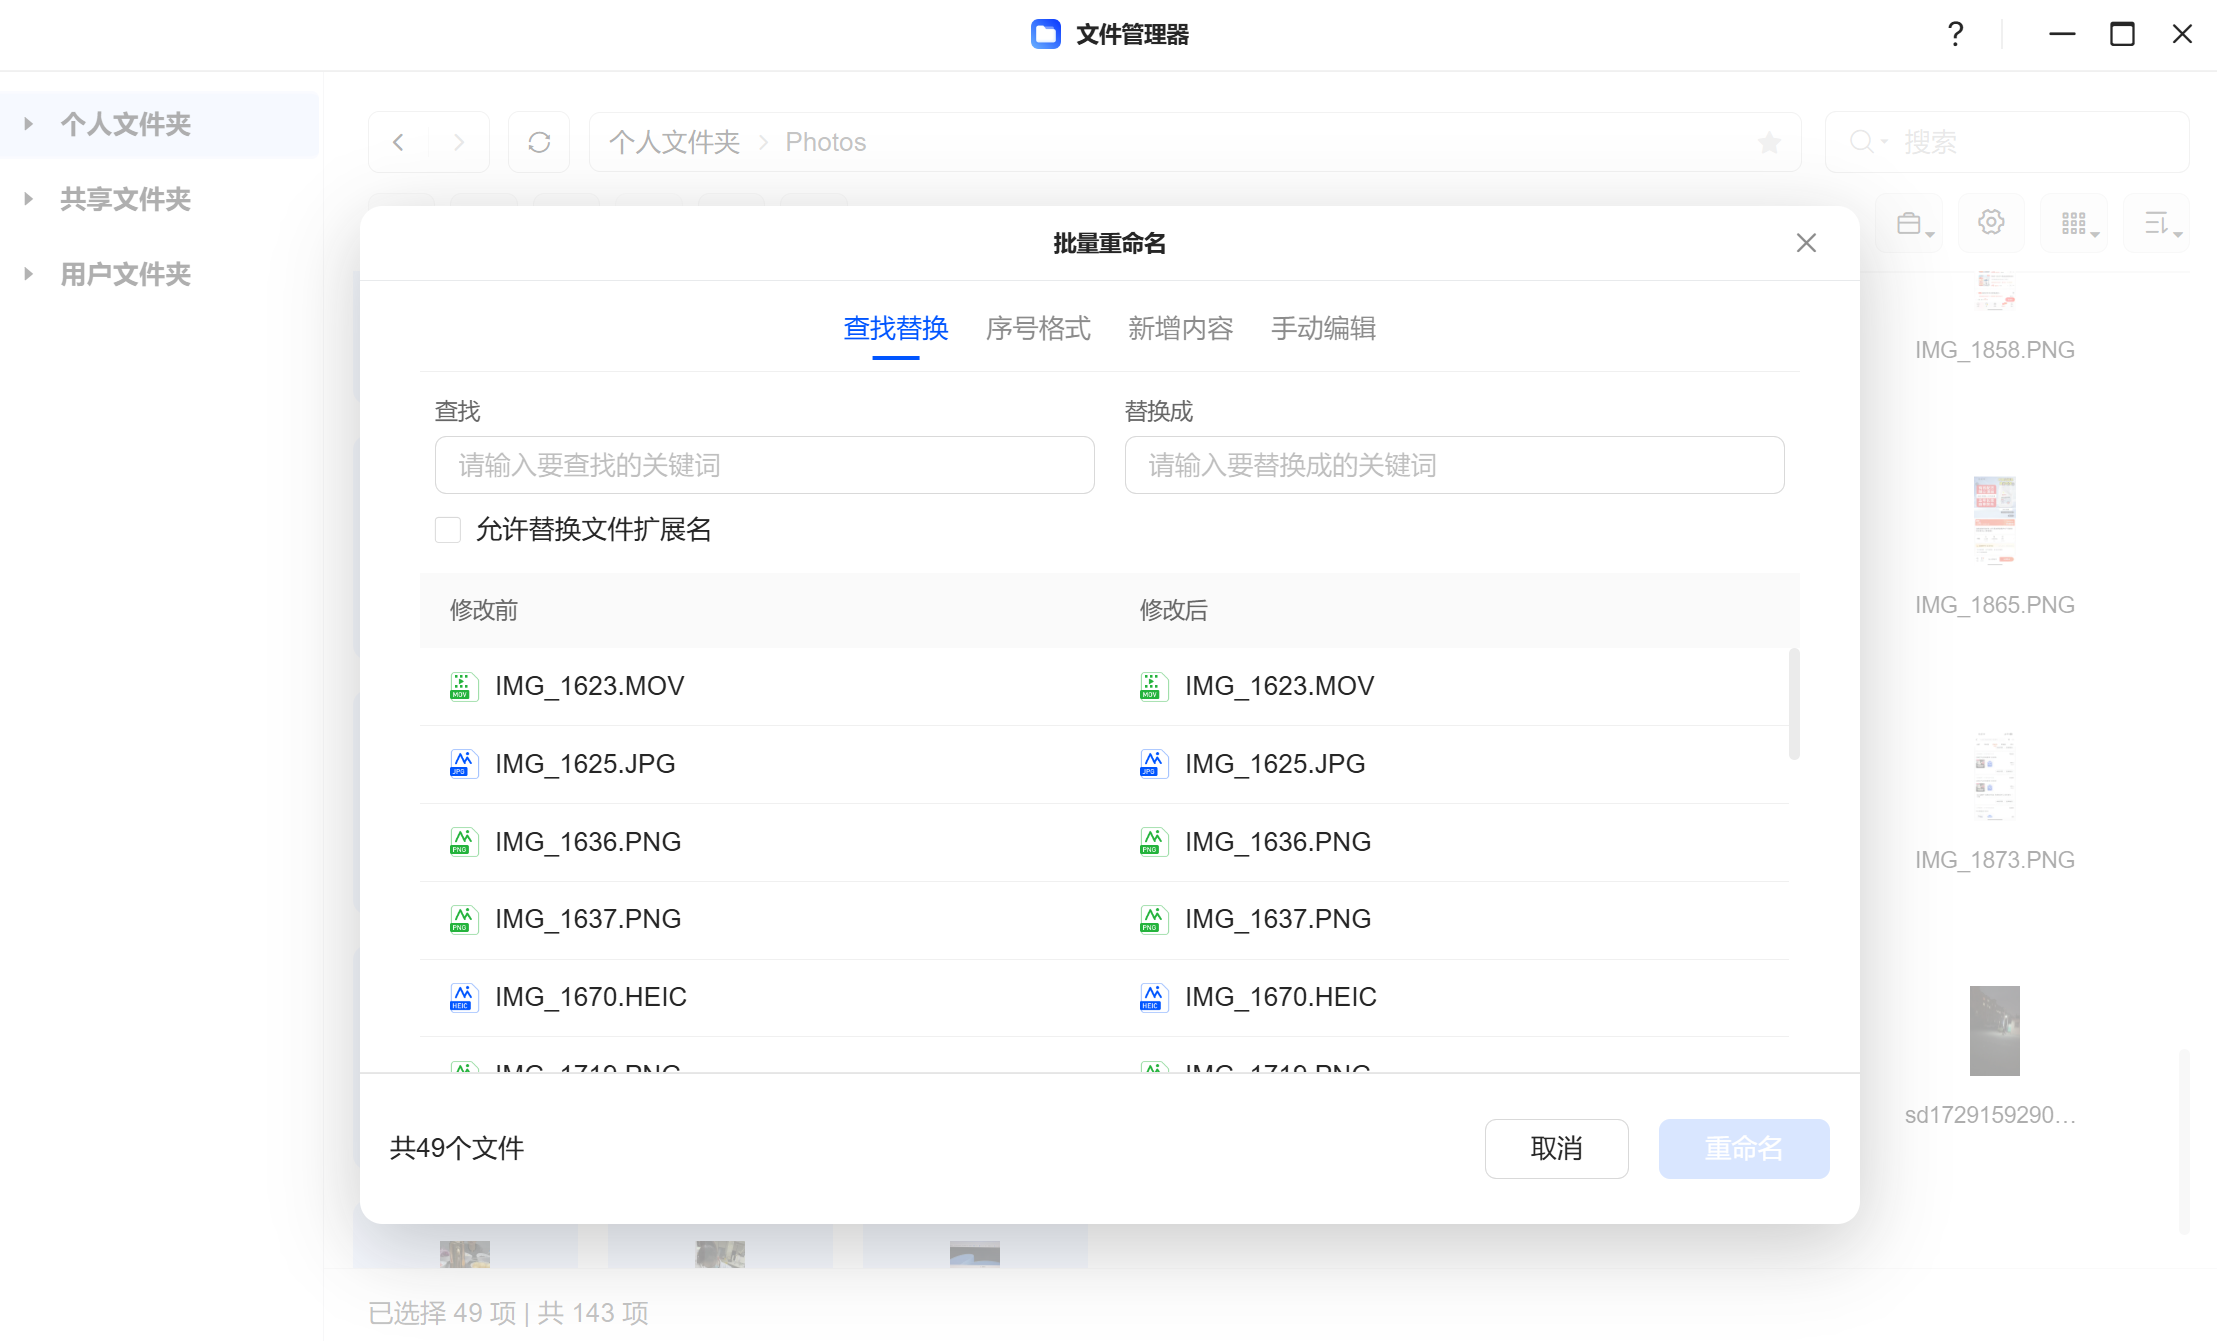2217x1341 pixels.
Task: Click IMG_1636.PNG file icon in 修改前 column
Action: pyautogui.click(x=462, y=842)
